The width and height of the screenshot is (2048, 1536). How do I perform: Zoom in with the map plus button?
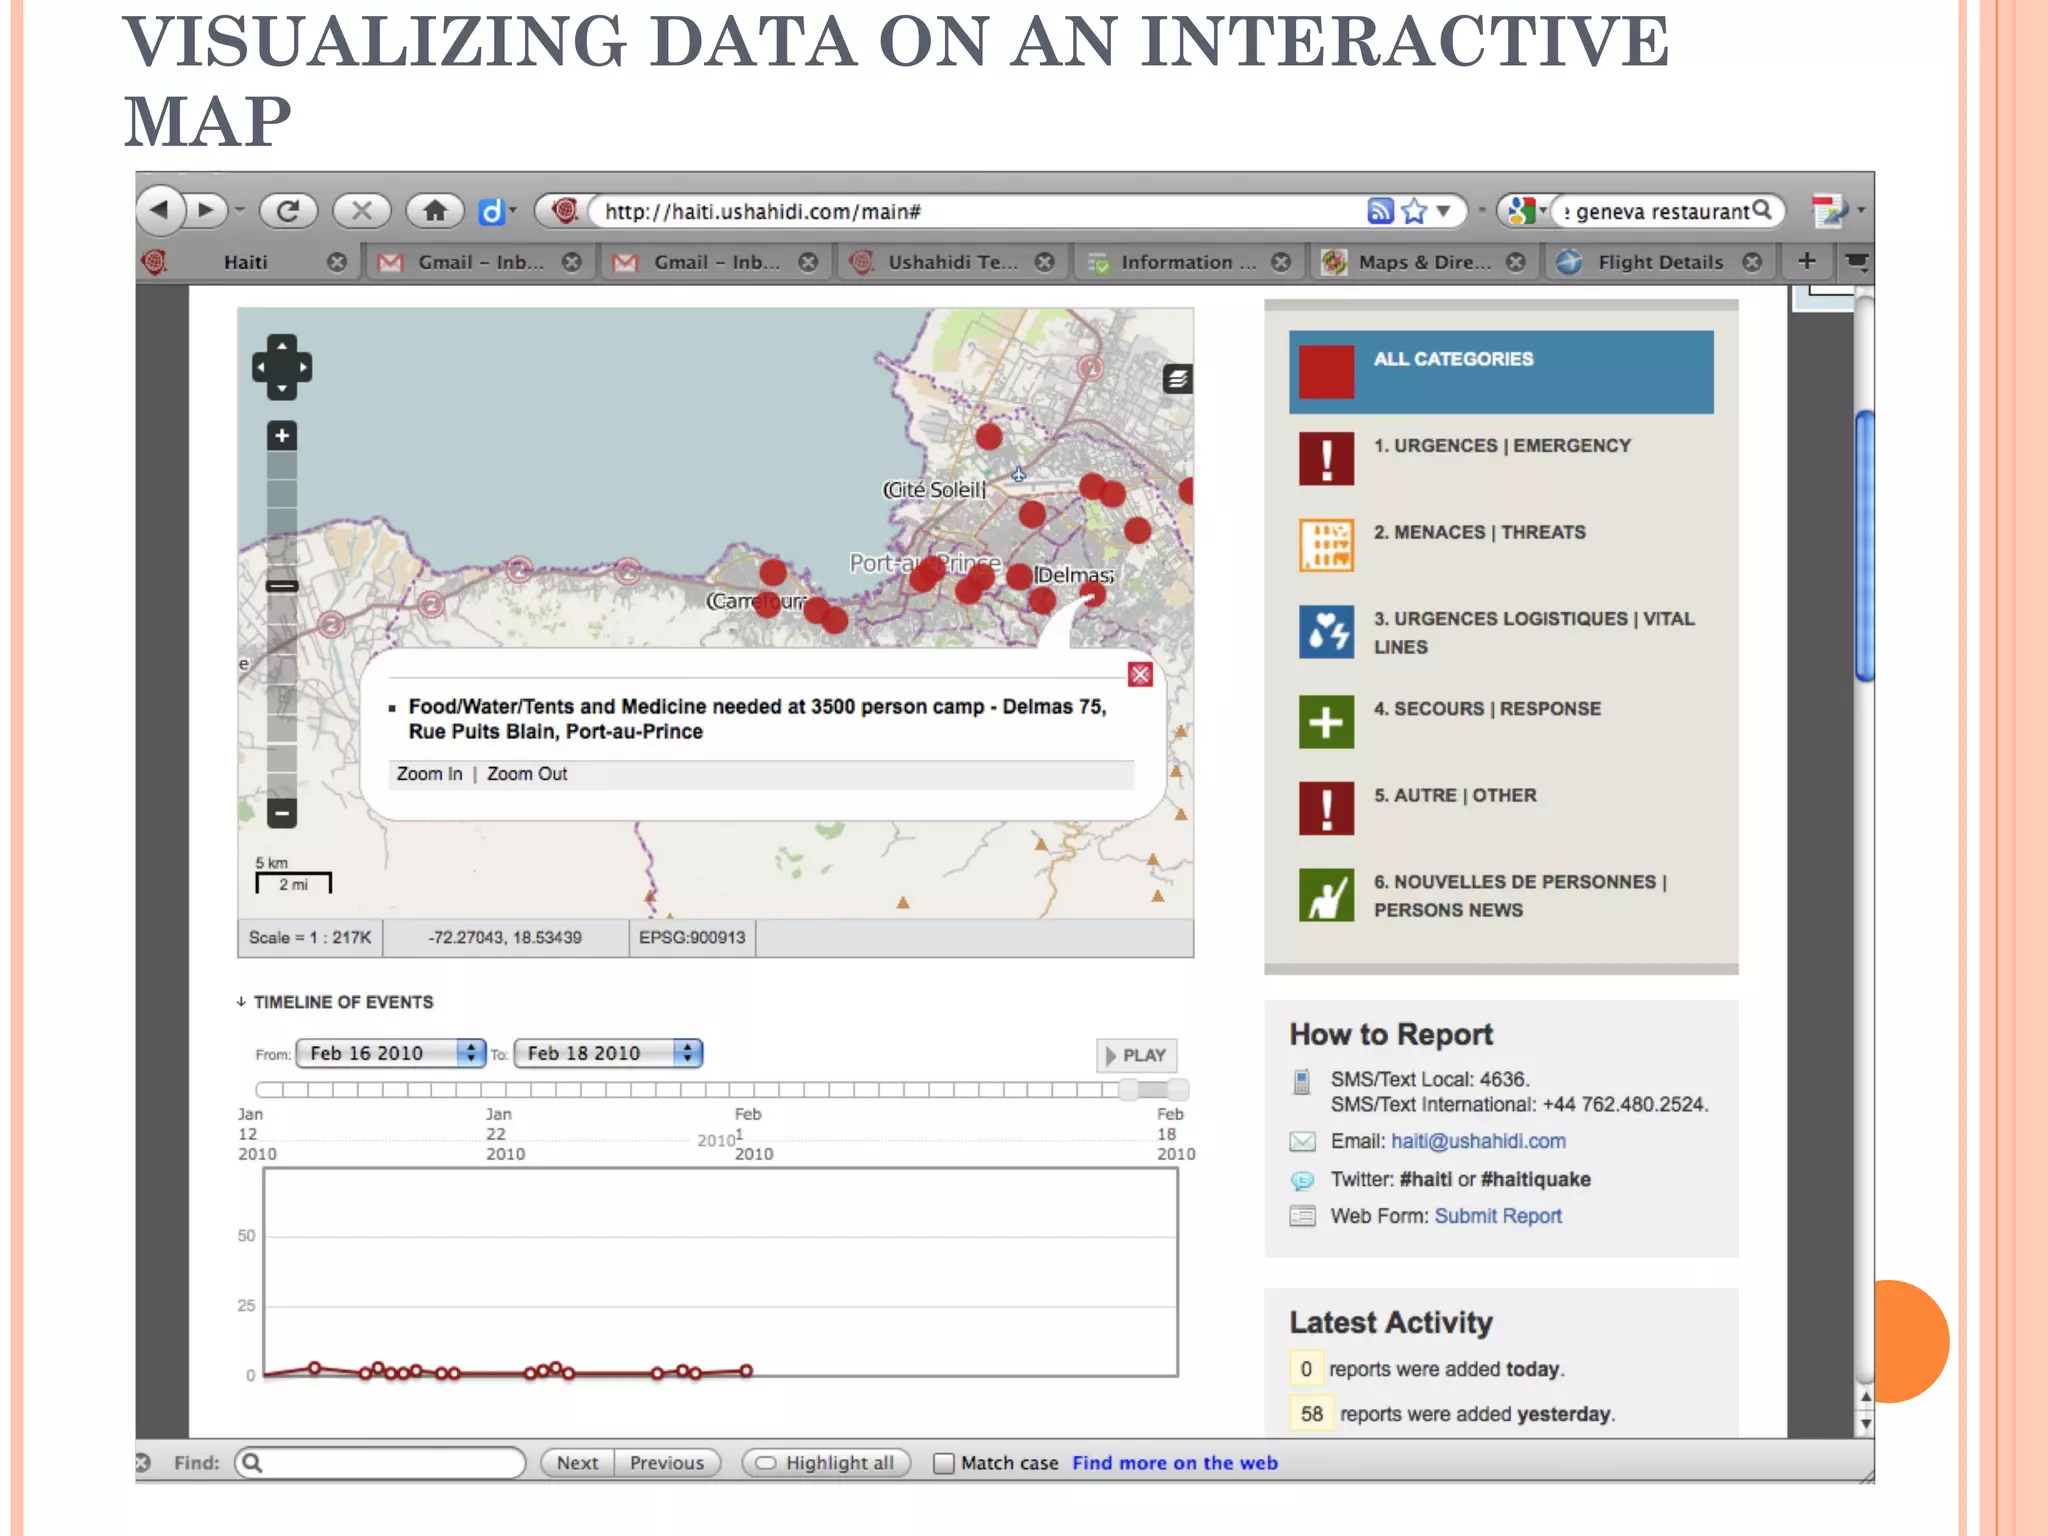(x=282, y=436)
